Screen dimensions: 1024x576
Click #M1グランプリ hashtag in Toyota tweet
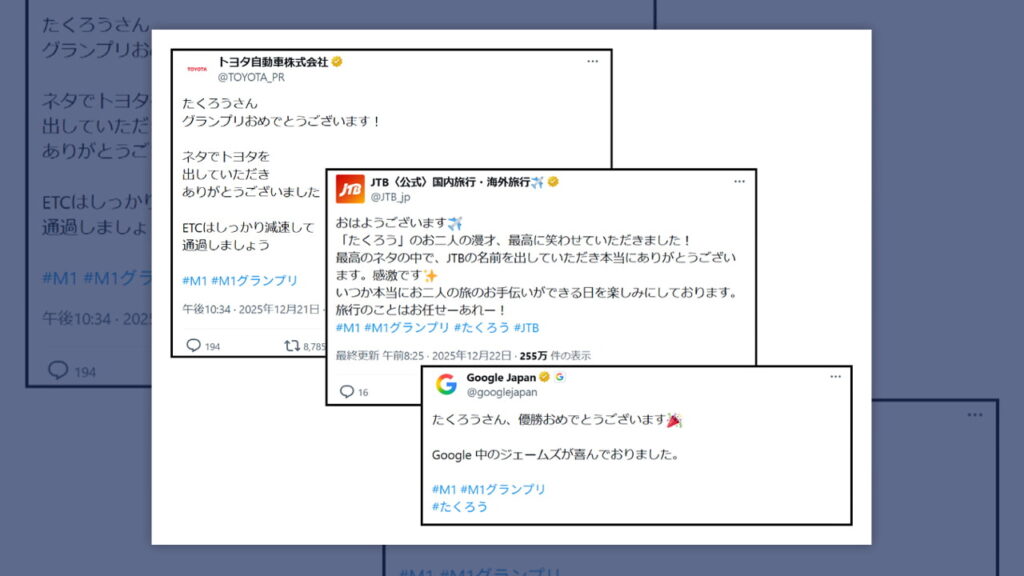point(254,280)
